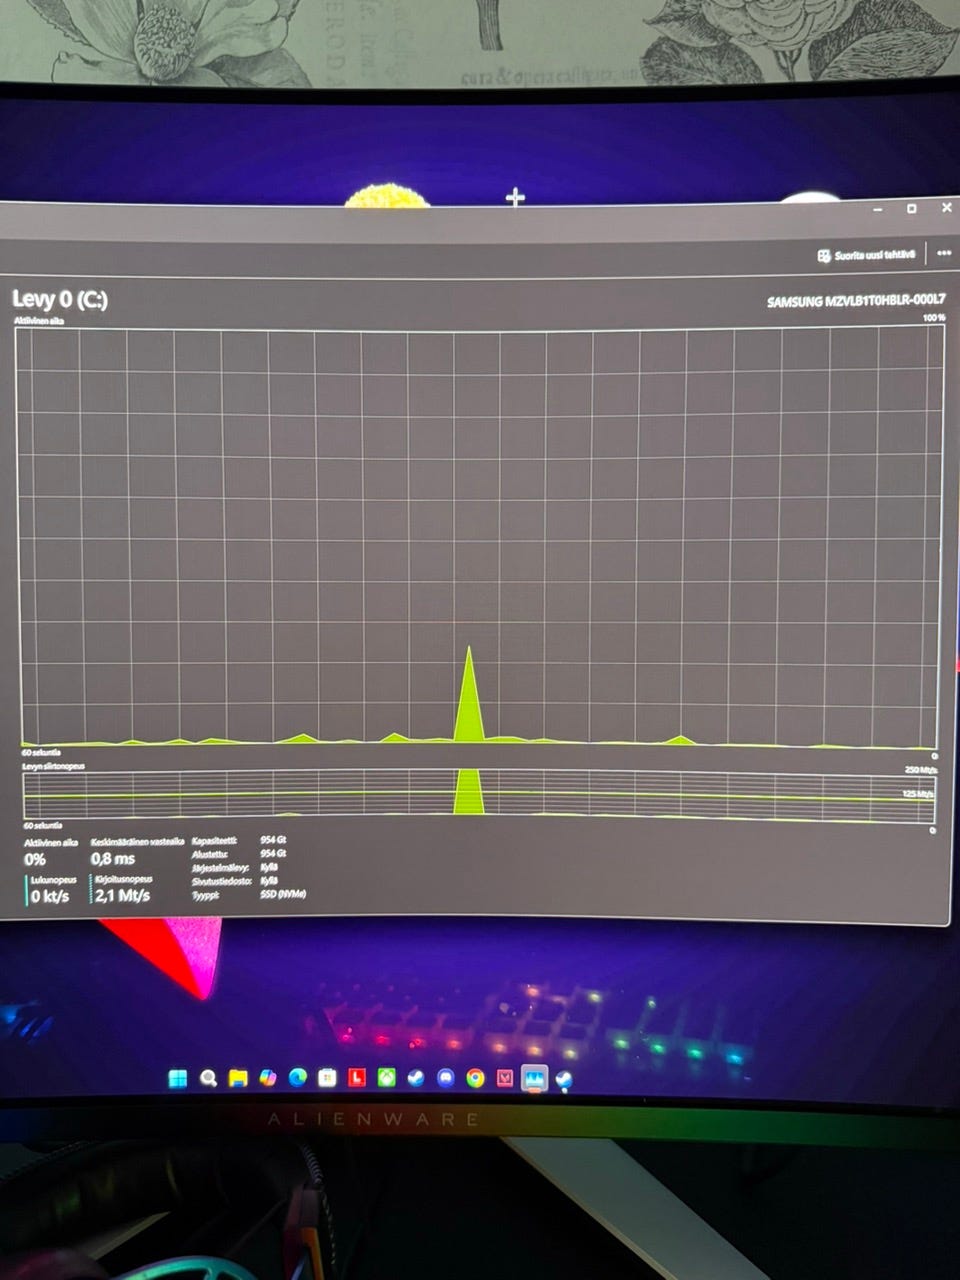Open Steam icon right of Task Manager
Viewport: 960px width, 1280px height.
[x=564, y=1079]
